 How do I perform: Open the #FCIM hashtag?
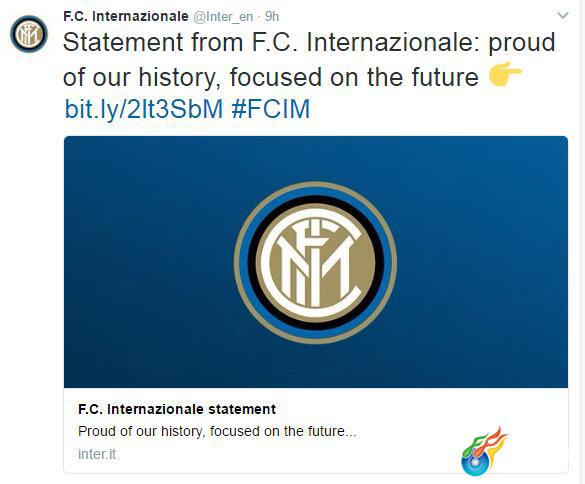coord(270,109)
